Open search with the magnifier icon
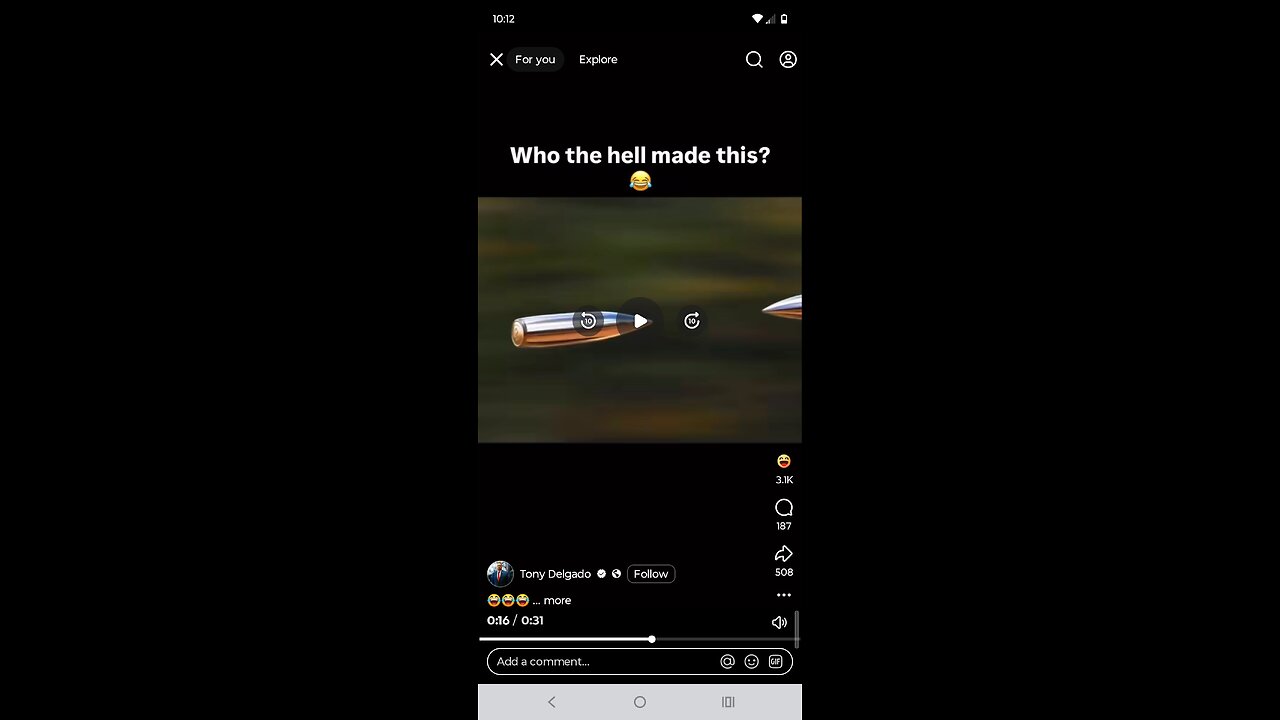 [754, 60]
